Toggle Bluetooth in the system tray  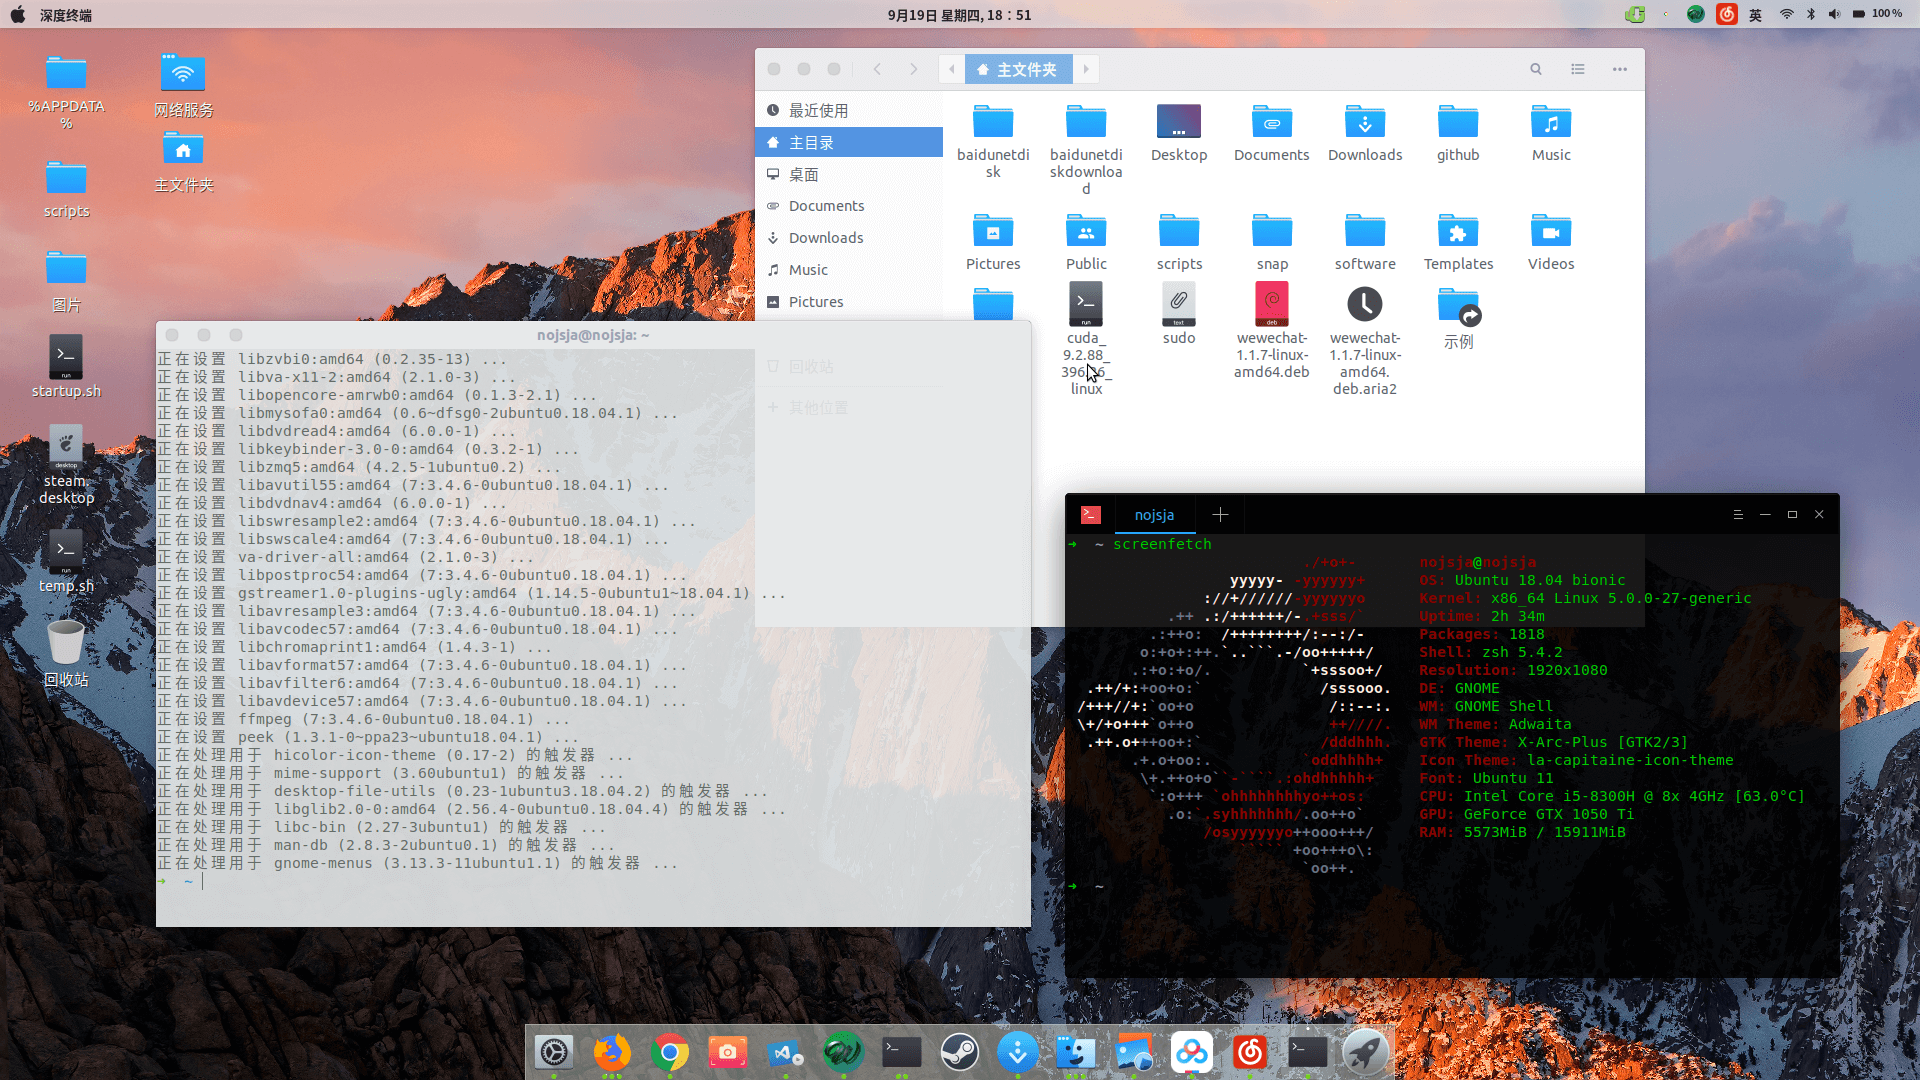point(1811,14)
